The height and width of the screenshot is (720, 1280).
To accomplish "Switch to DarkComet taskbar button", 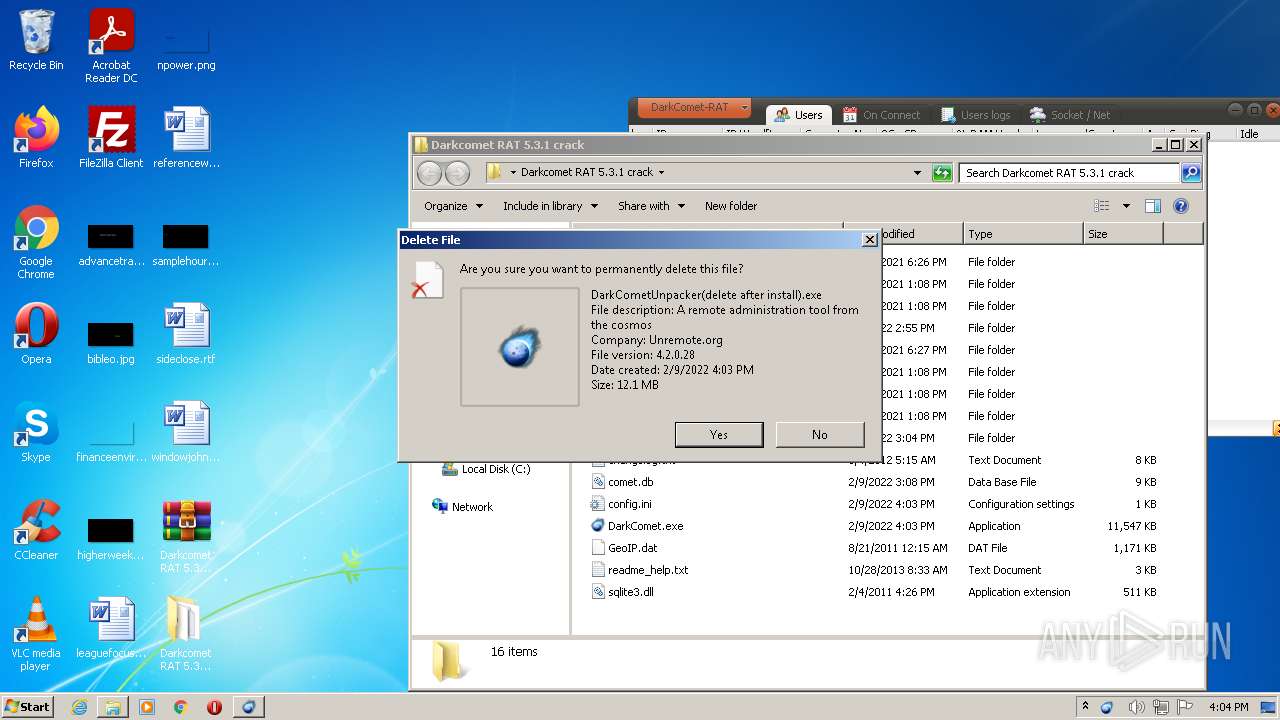I will tap(249, 707).
